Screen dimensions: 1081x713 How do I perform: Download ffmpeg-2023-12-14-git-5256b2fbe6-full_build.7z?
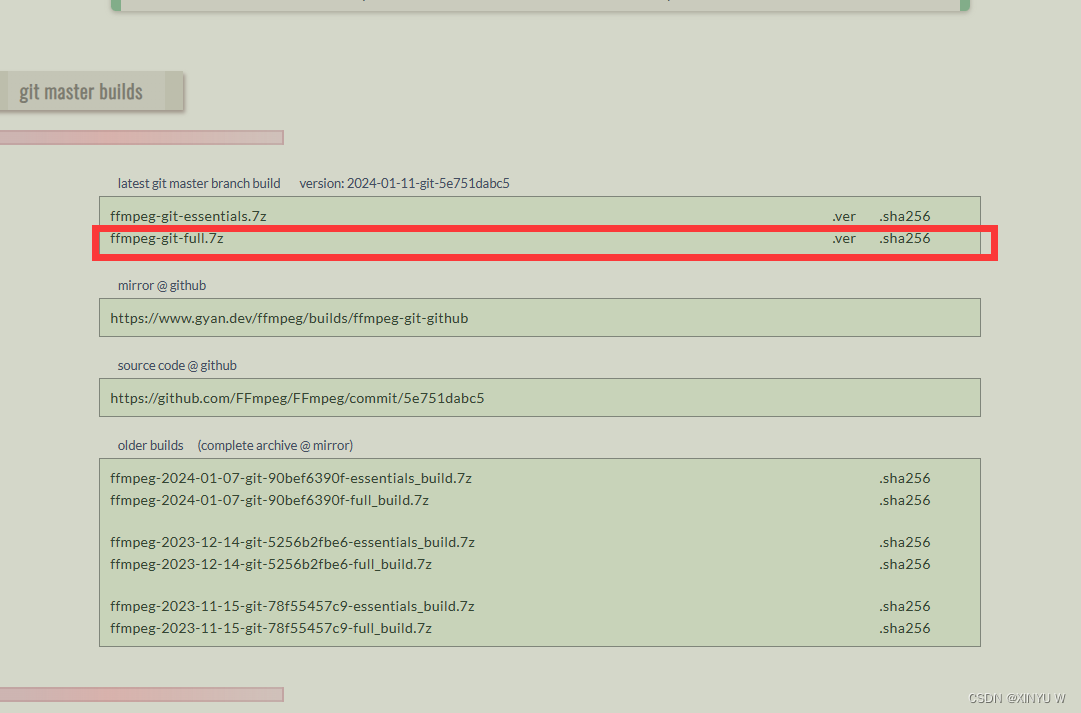(271, 564)
